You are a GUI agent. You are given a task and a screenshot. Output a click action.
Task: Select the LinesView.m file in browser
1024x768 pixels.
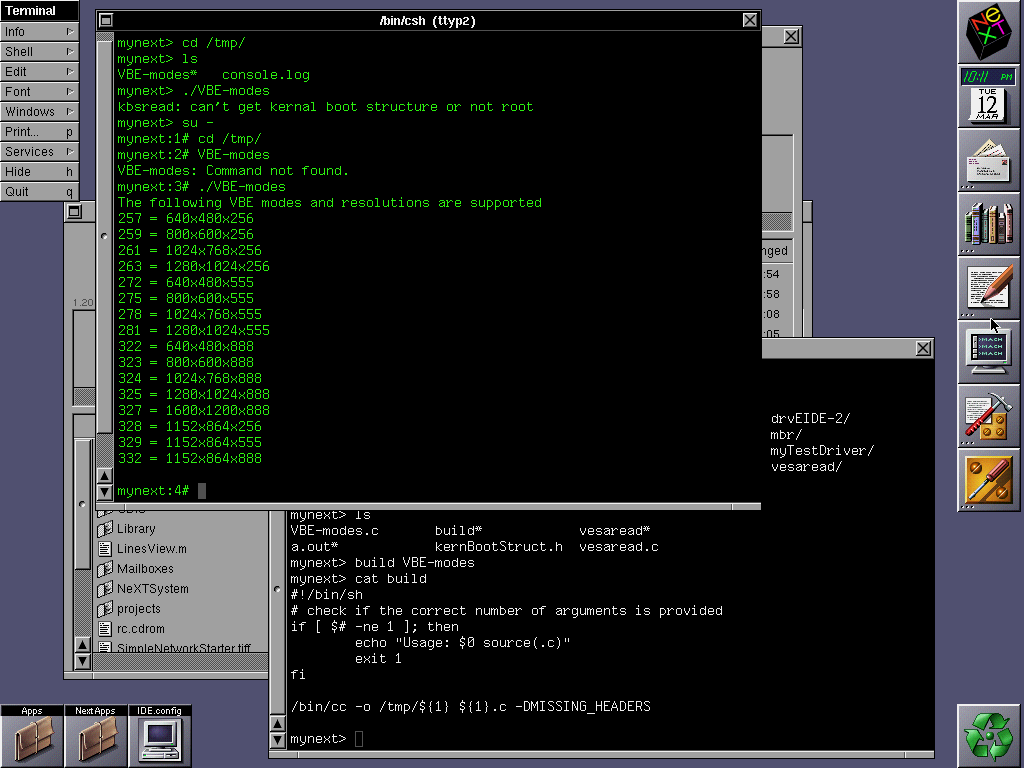tap(151, 549)
